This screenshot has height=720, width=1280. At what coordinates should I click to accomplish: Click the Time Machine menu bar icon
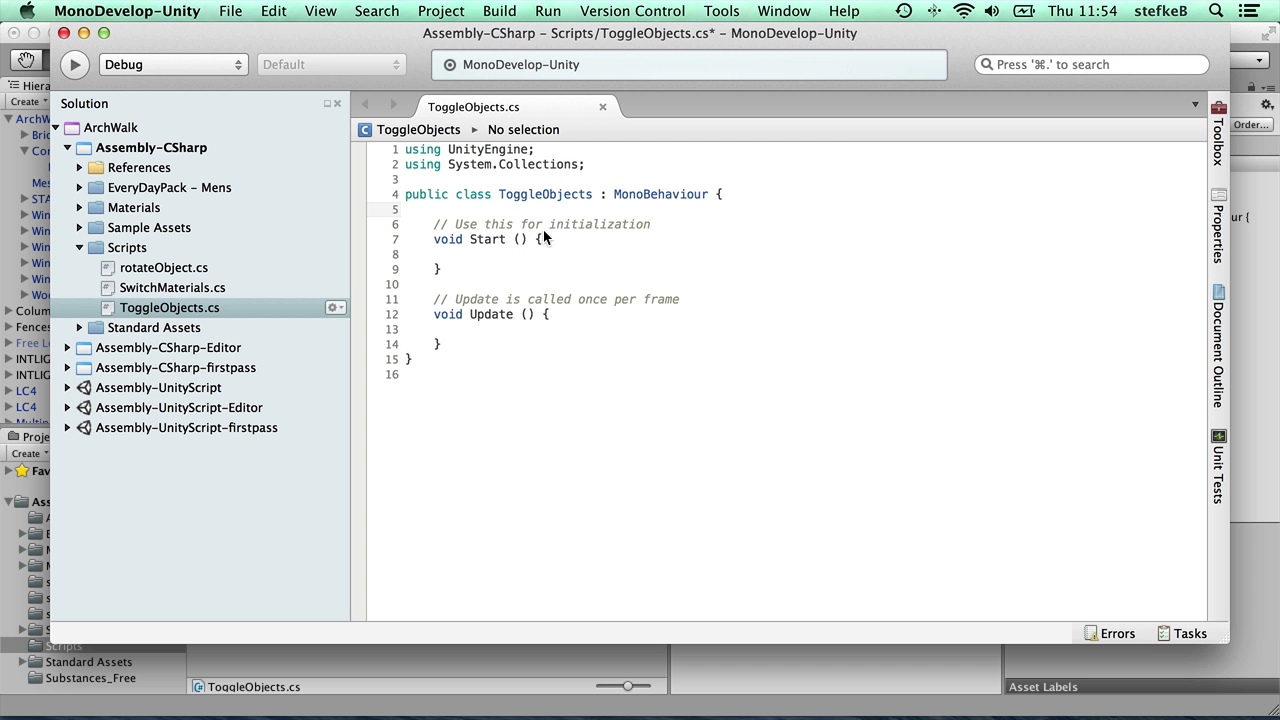click(x=904, y=11)
